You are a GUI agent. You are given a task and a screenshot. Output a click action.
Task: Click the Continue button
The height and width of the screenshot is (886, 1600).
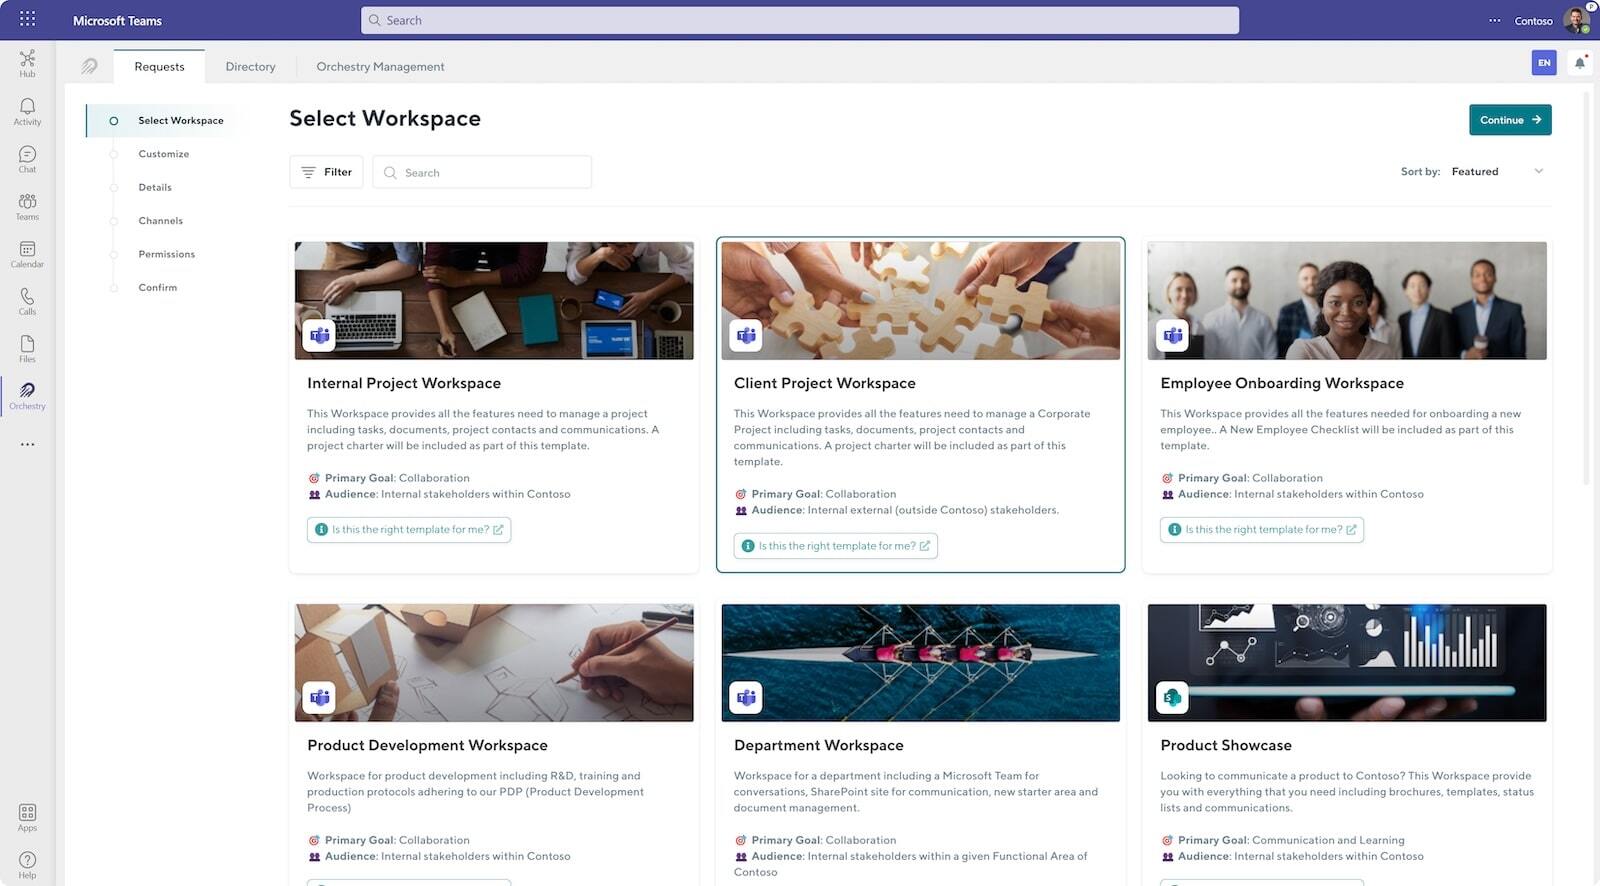click(x=1509, y=120)
